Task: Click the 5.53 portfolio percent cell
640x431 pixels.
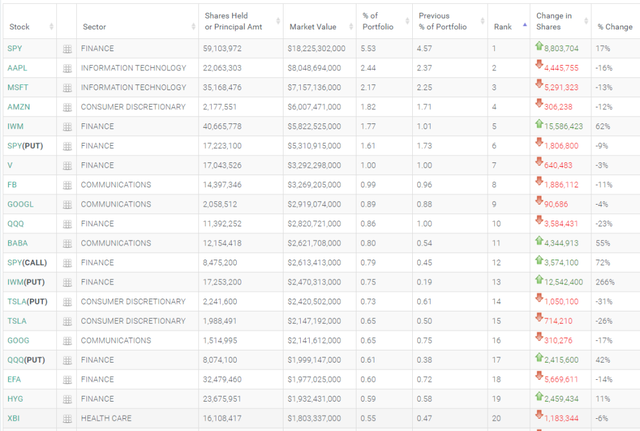Action: [368, 49]
